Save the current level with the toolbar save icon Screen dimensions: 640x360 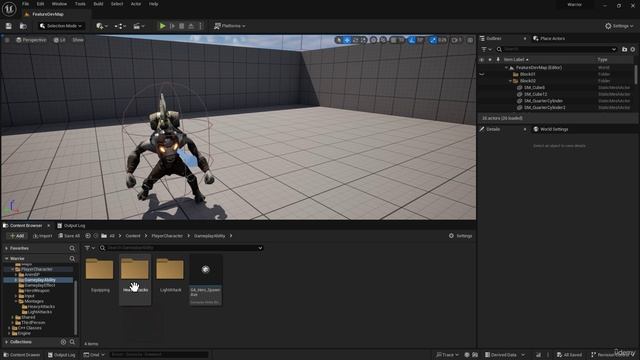(9, 26)
